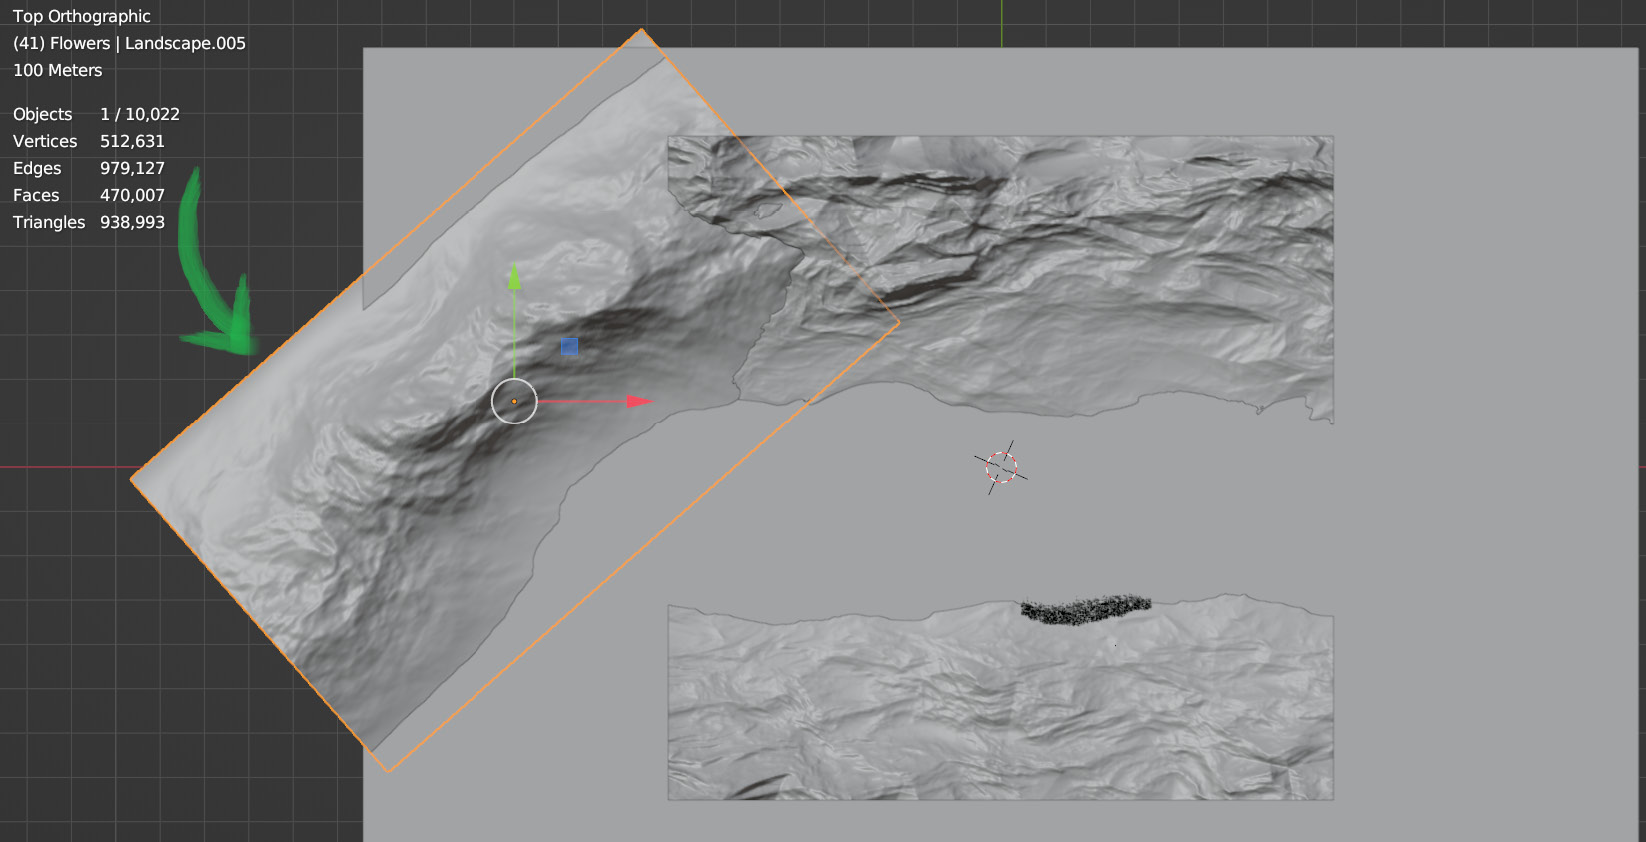Click the Triangles value '938,993'

[132, 222]
